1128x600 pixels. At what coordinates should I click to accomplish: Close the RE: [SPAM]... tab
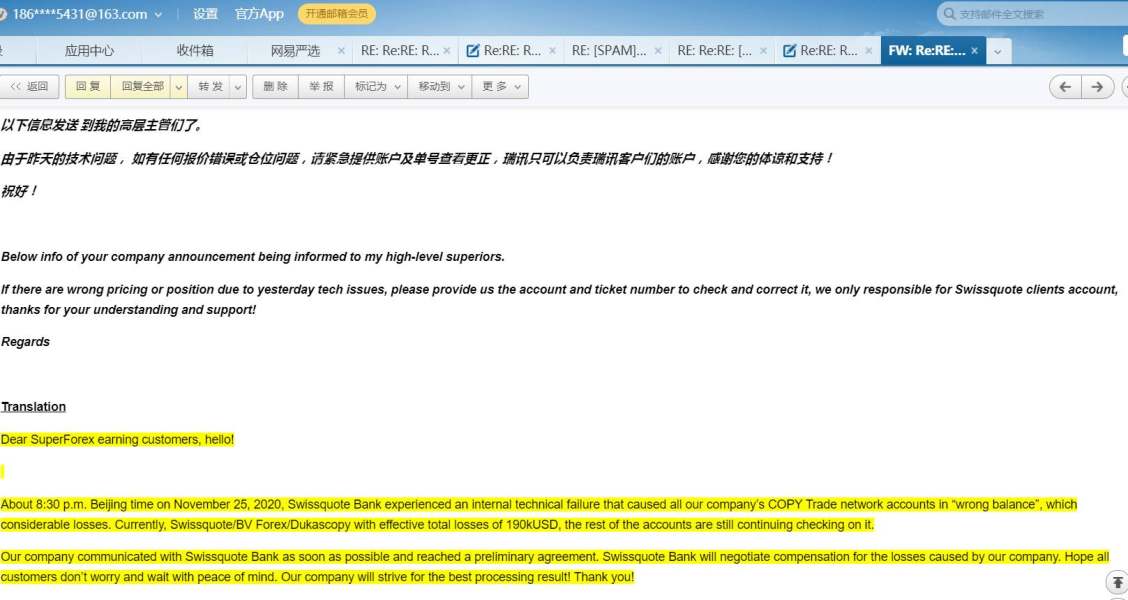tap(658, 50)
